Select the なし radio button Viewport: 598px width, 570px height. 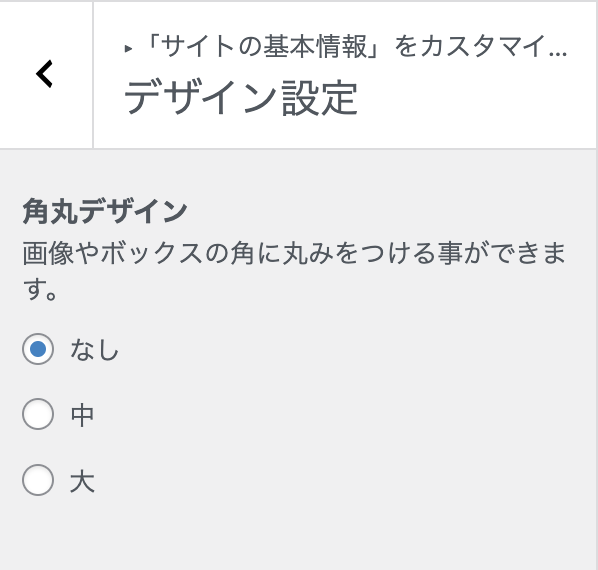[x=38, y=349]
